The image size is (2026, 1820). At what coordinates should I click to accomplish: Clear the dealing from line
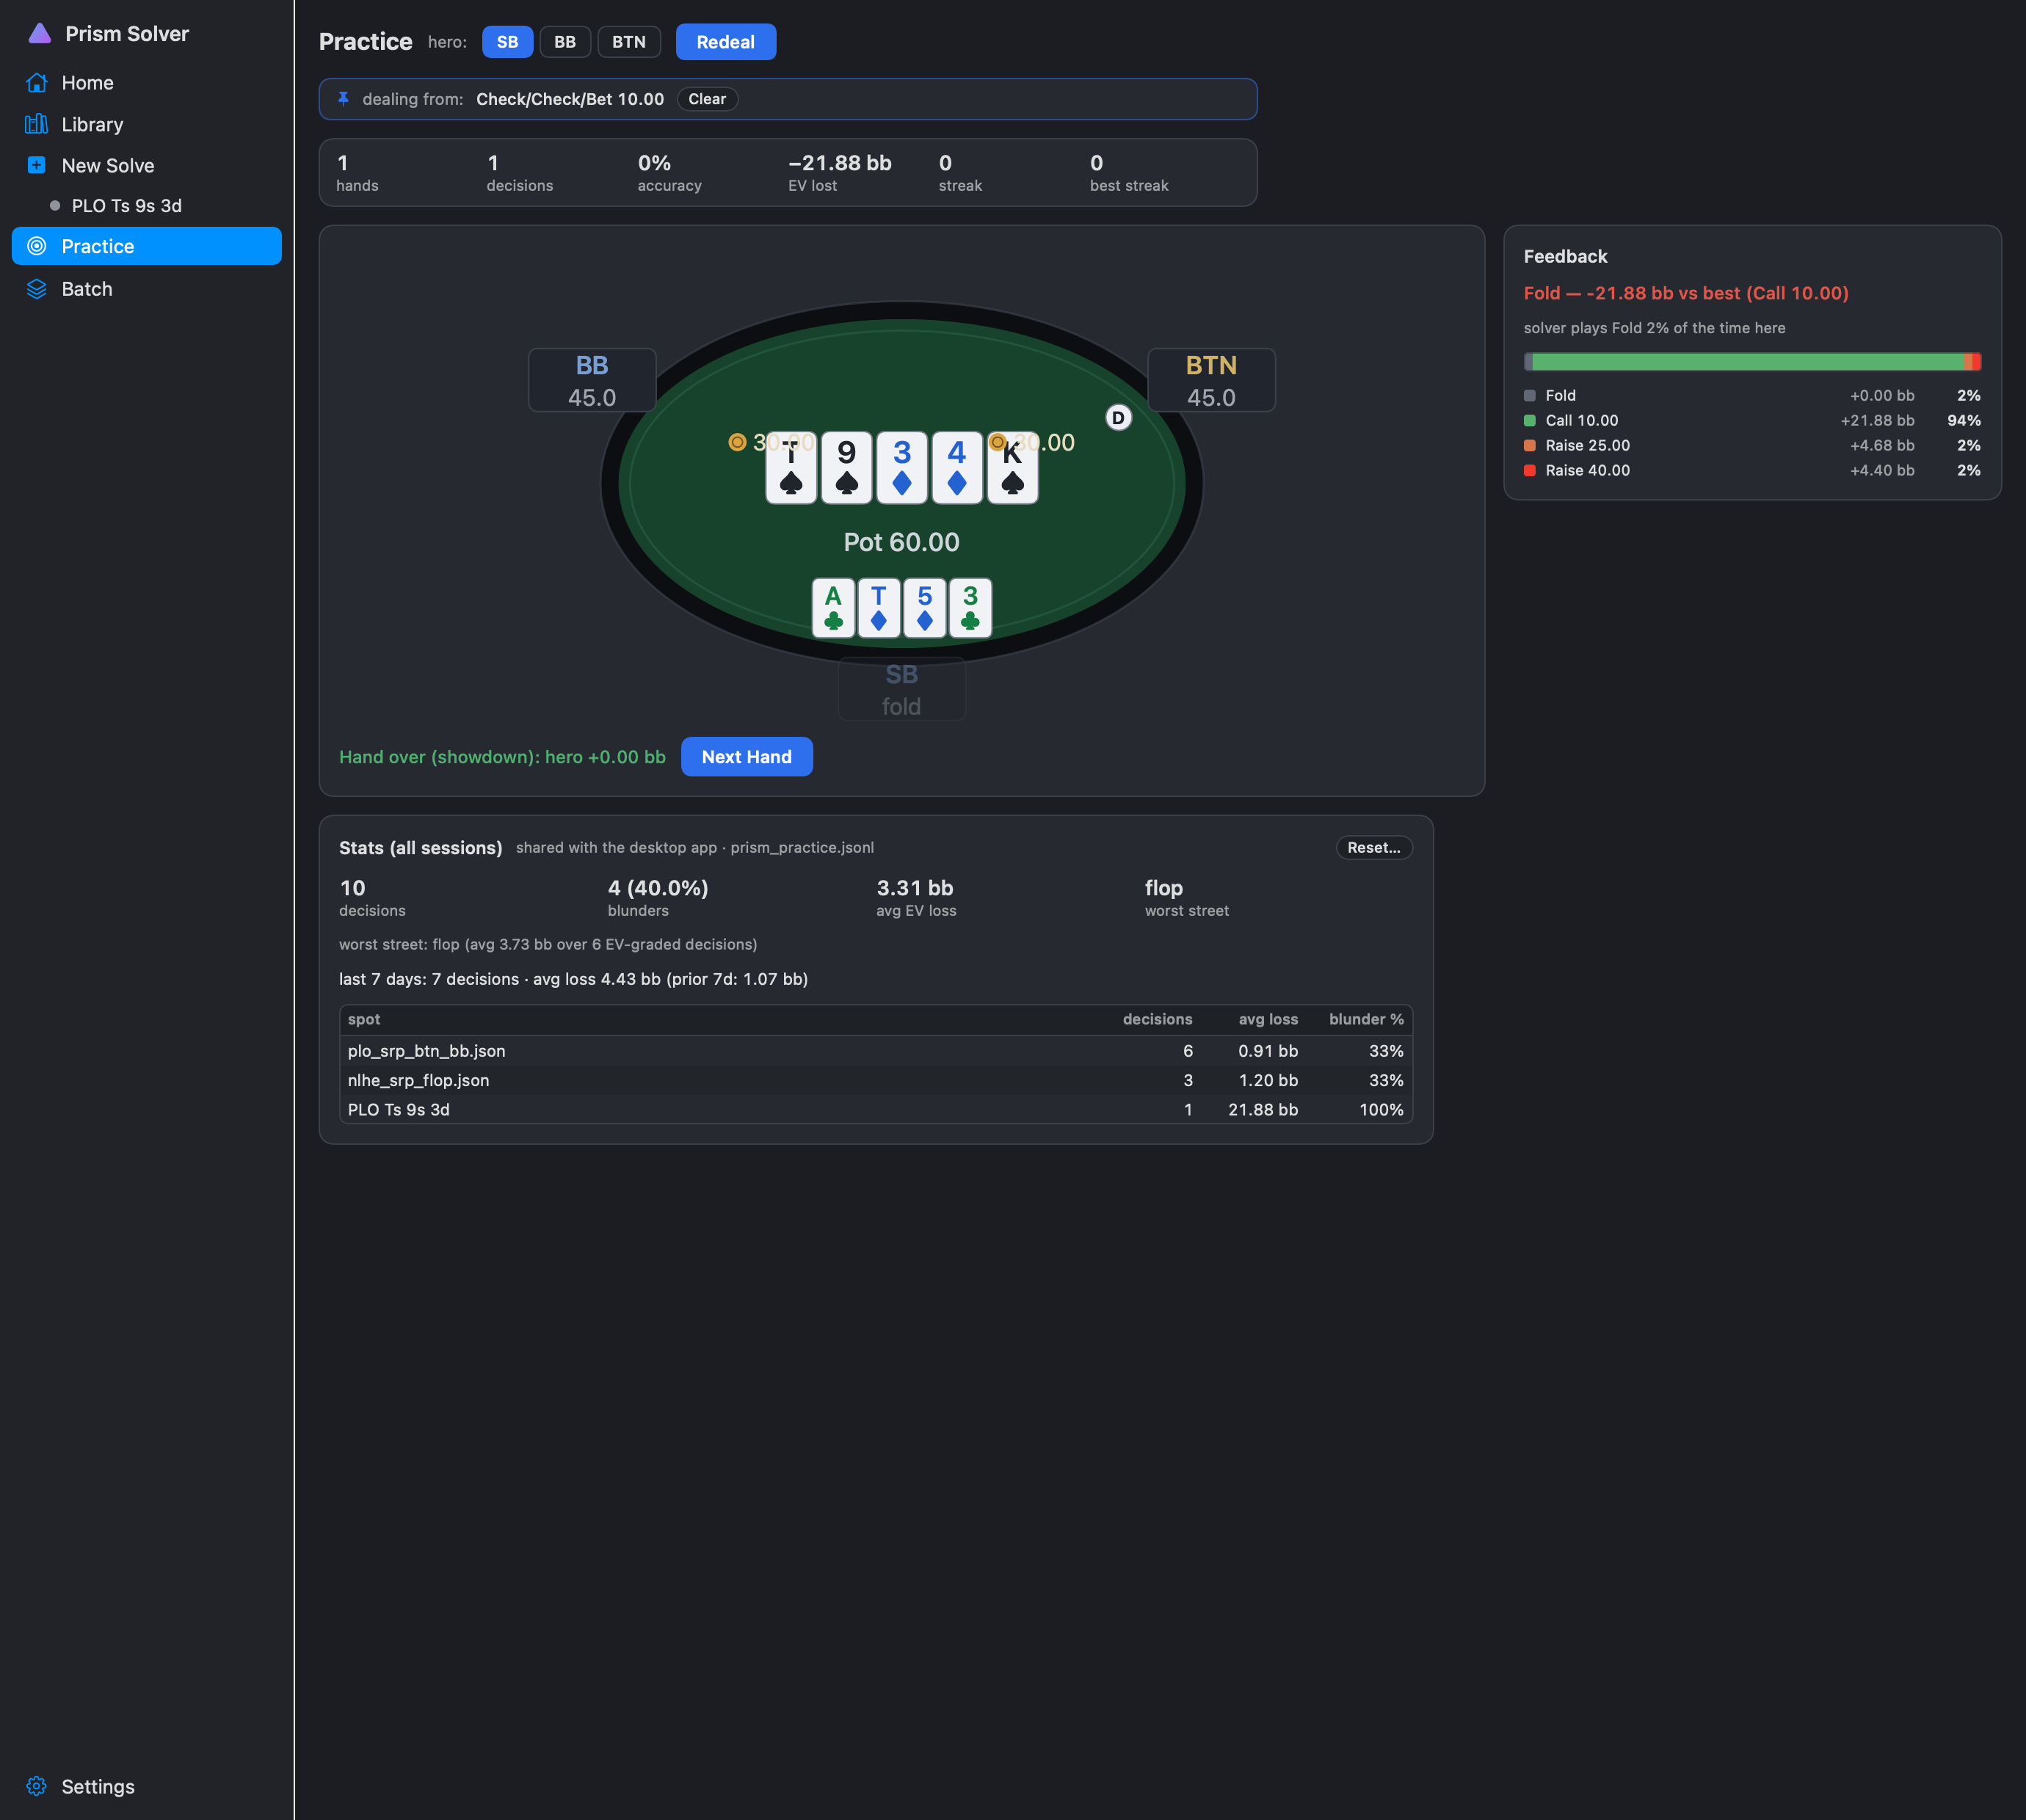click(x=707, y=99)
